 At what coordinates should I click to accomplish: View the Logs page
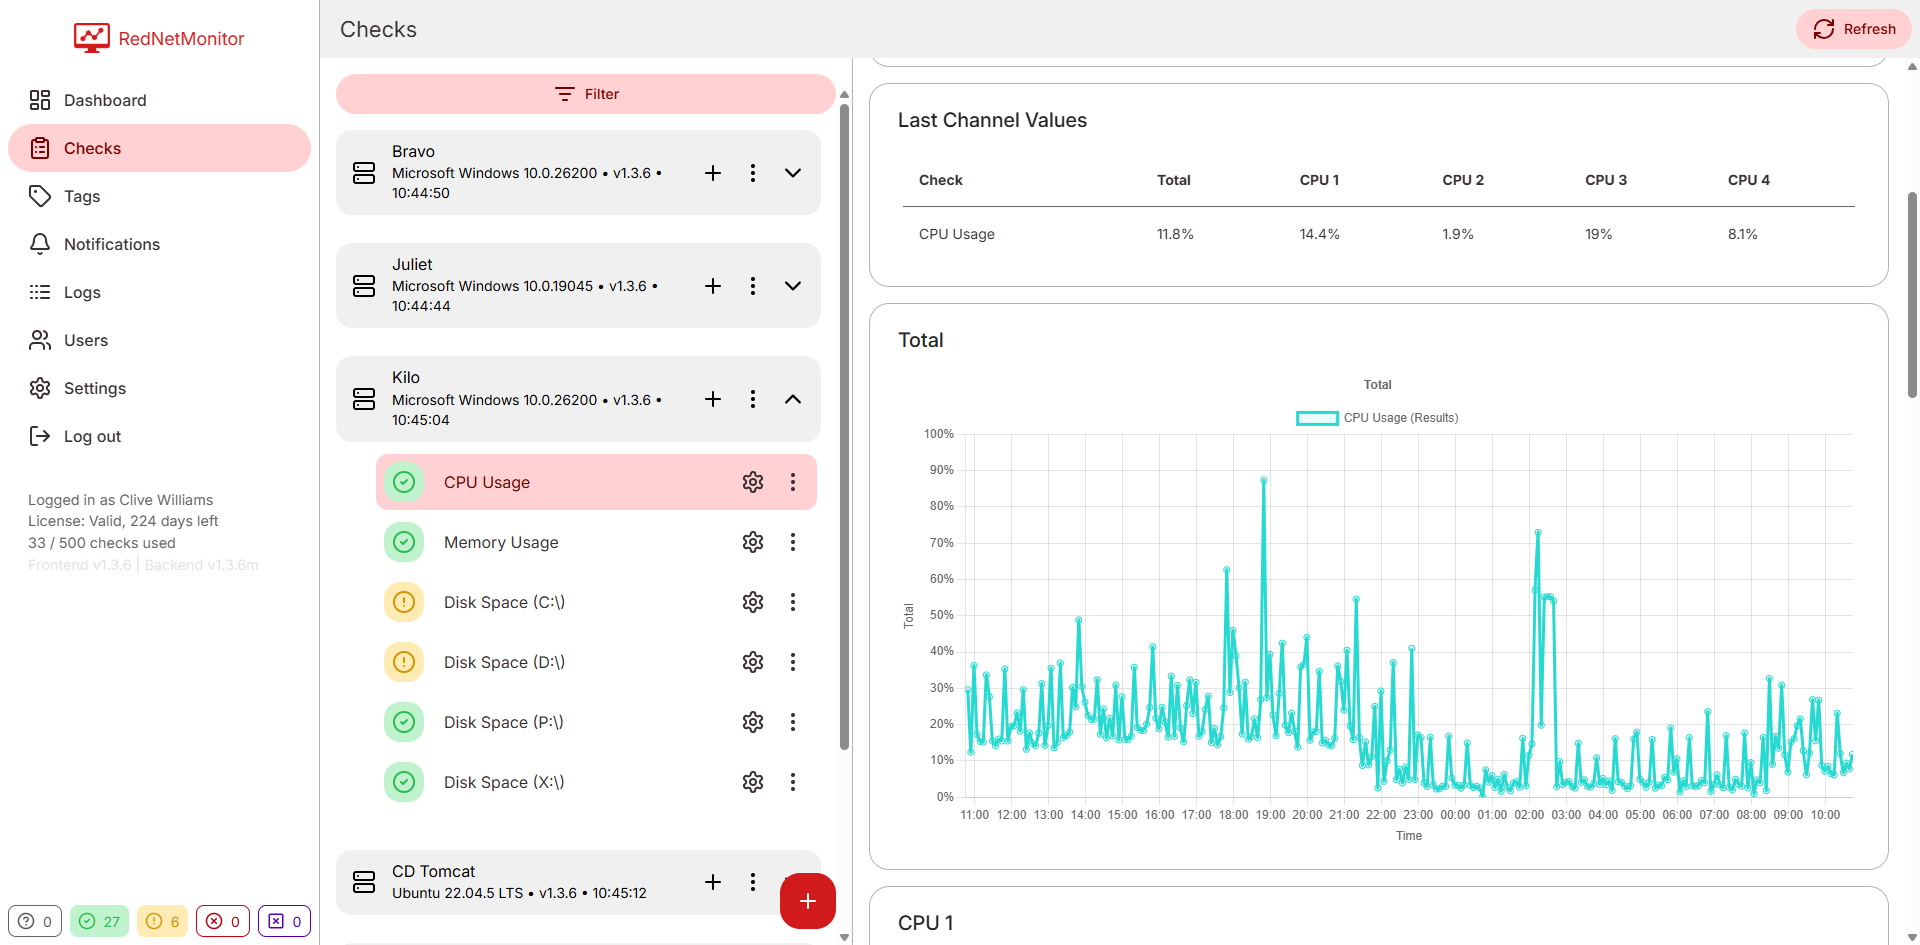tap(159, 292)
